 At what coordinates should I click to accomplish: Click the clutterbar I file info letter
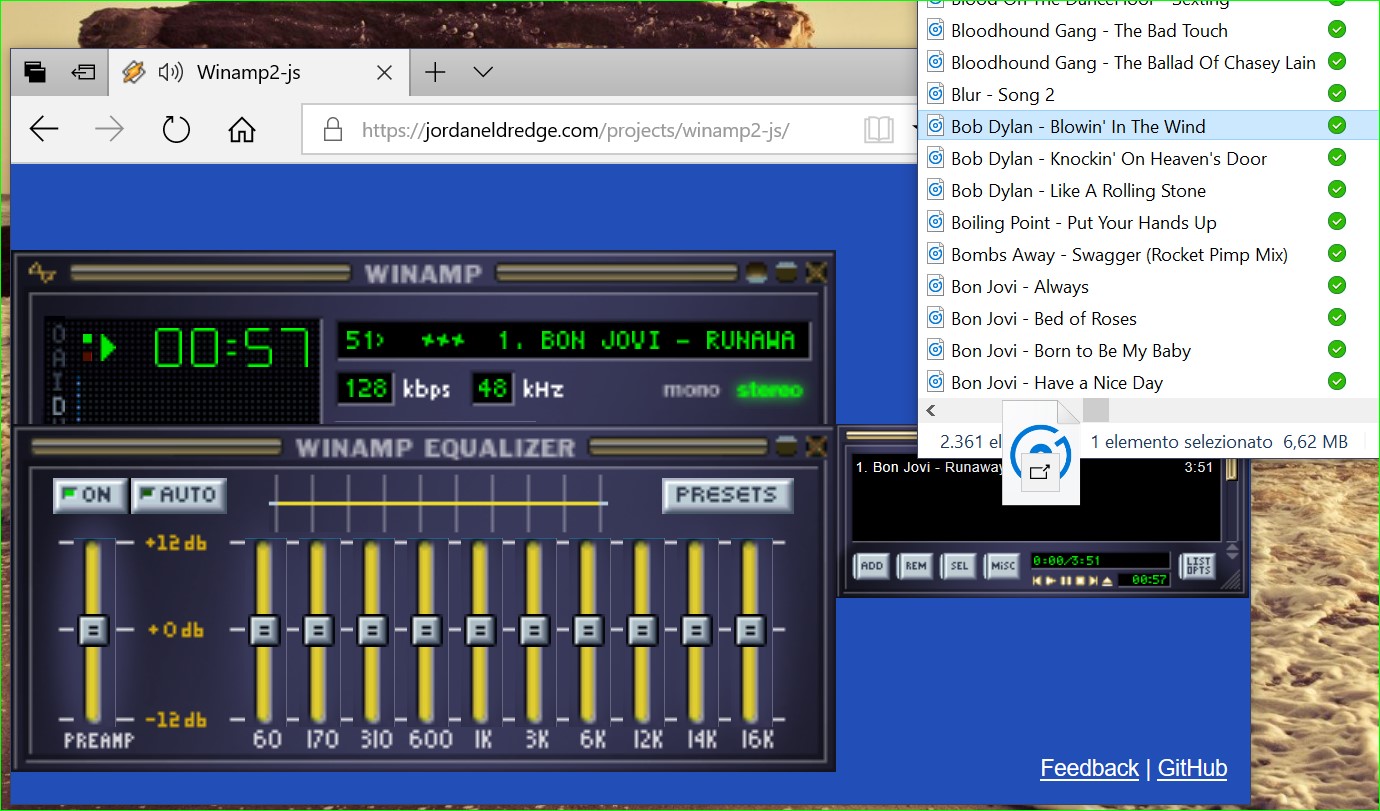[x=59, y=381]
